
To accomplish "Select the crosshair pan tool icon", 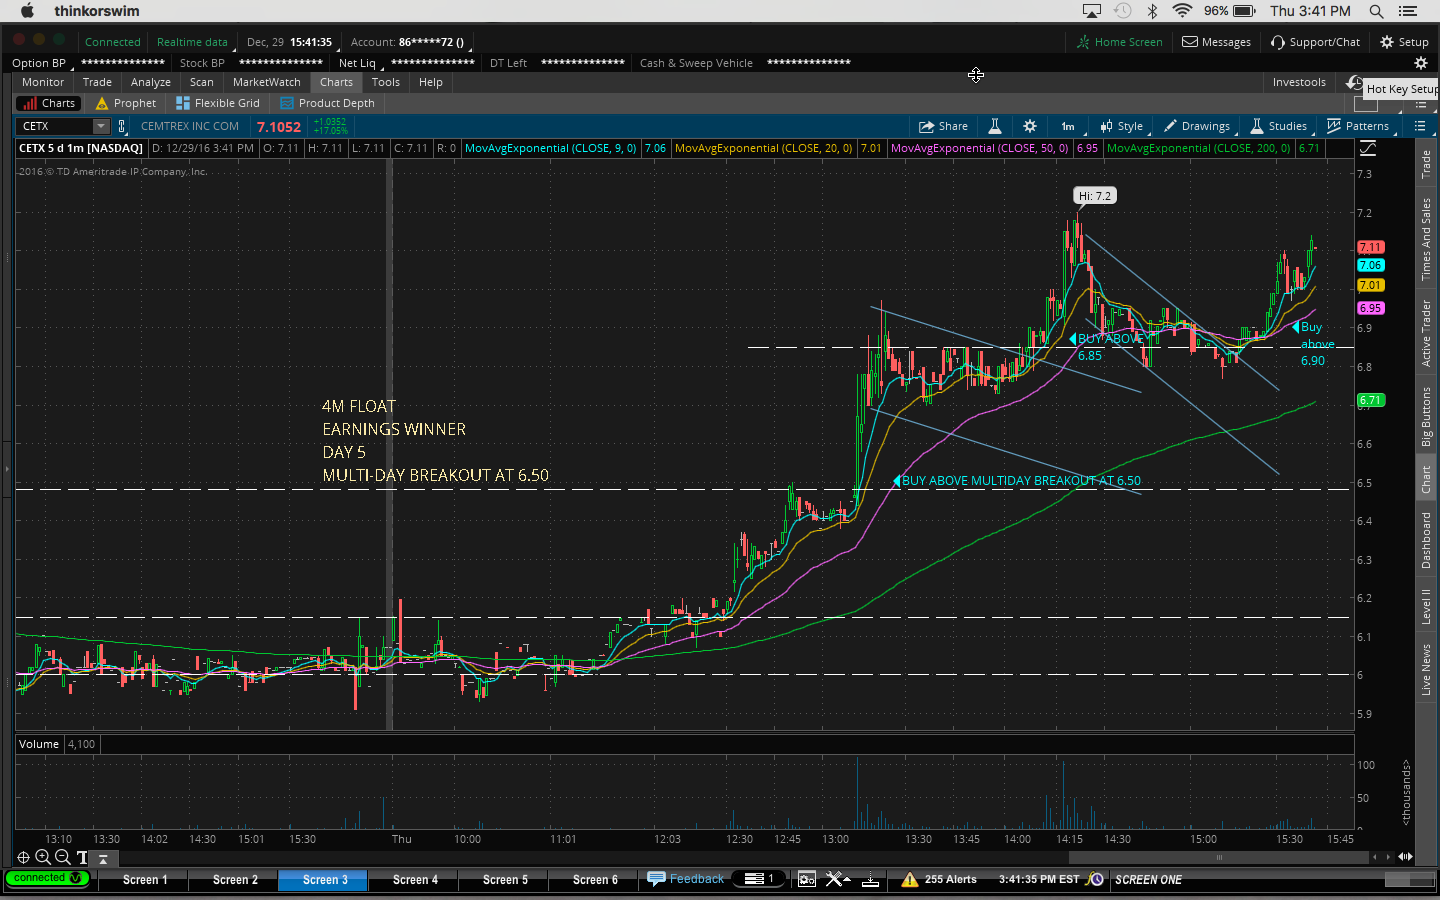I will (x=23, y=857).
